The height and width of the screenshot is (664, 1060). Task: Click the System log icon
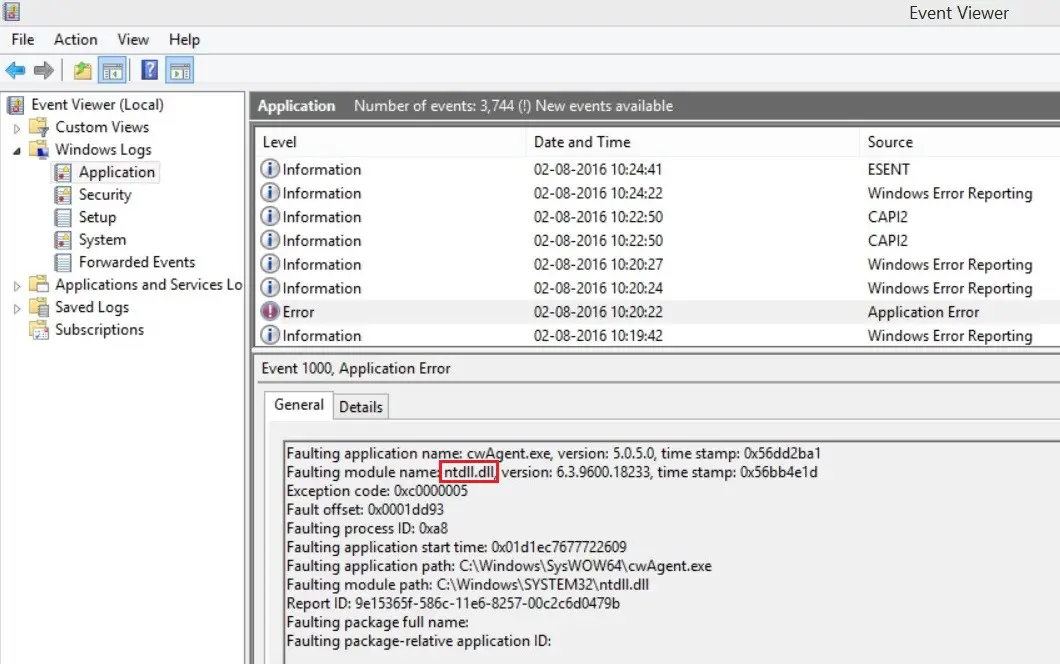point(63,240)
